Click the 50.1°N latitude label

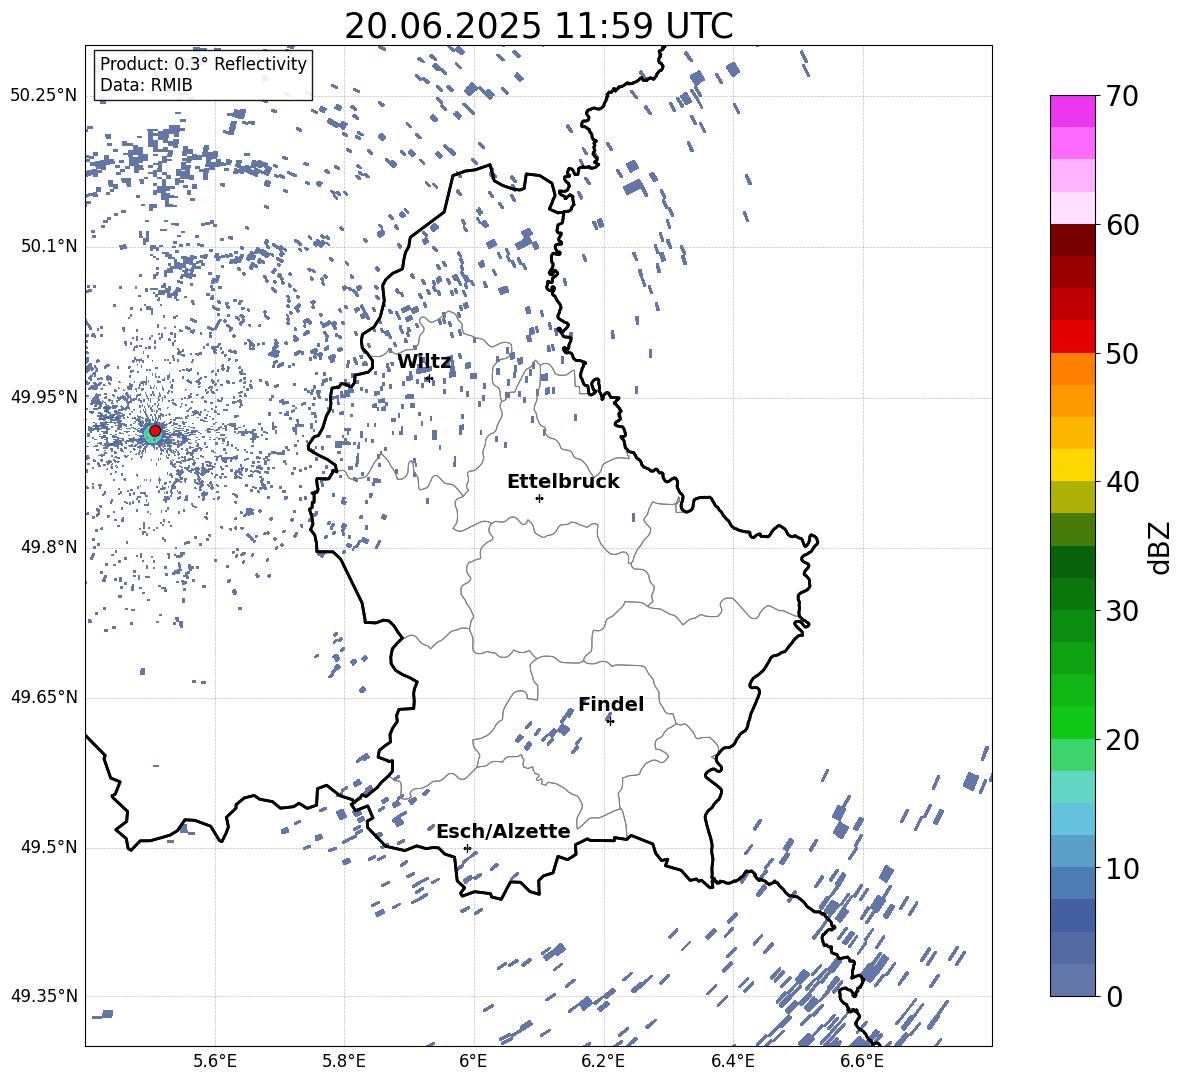[x=49, y=247]
